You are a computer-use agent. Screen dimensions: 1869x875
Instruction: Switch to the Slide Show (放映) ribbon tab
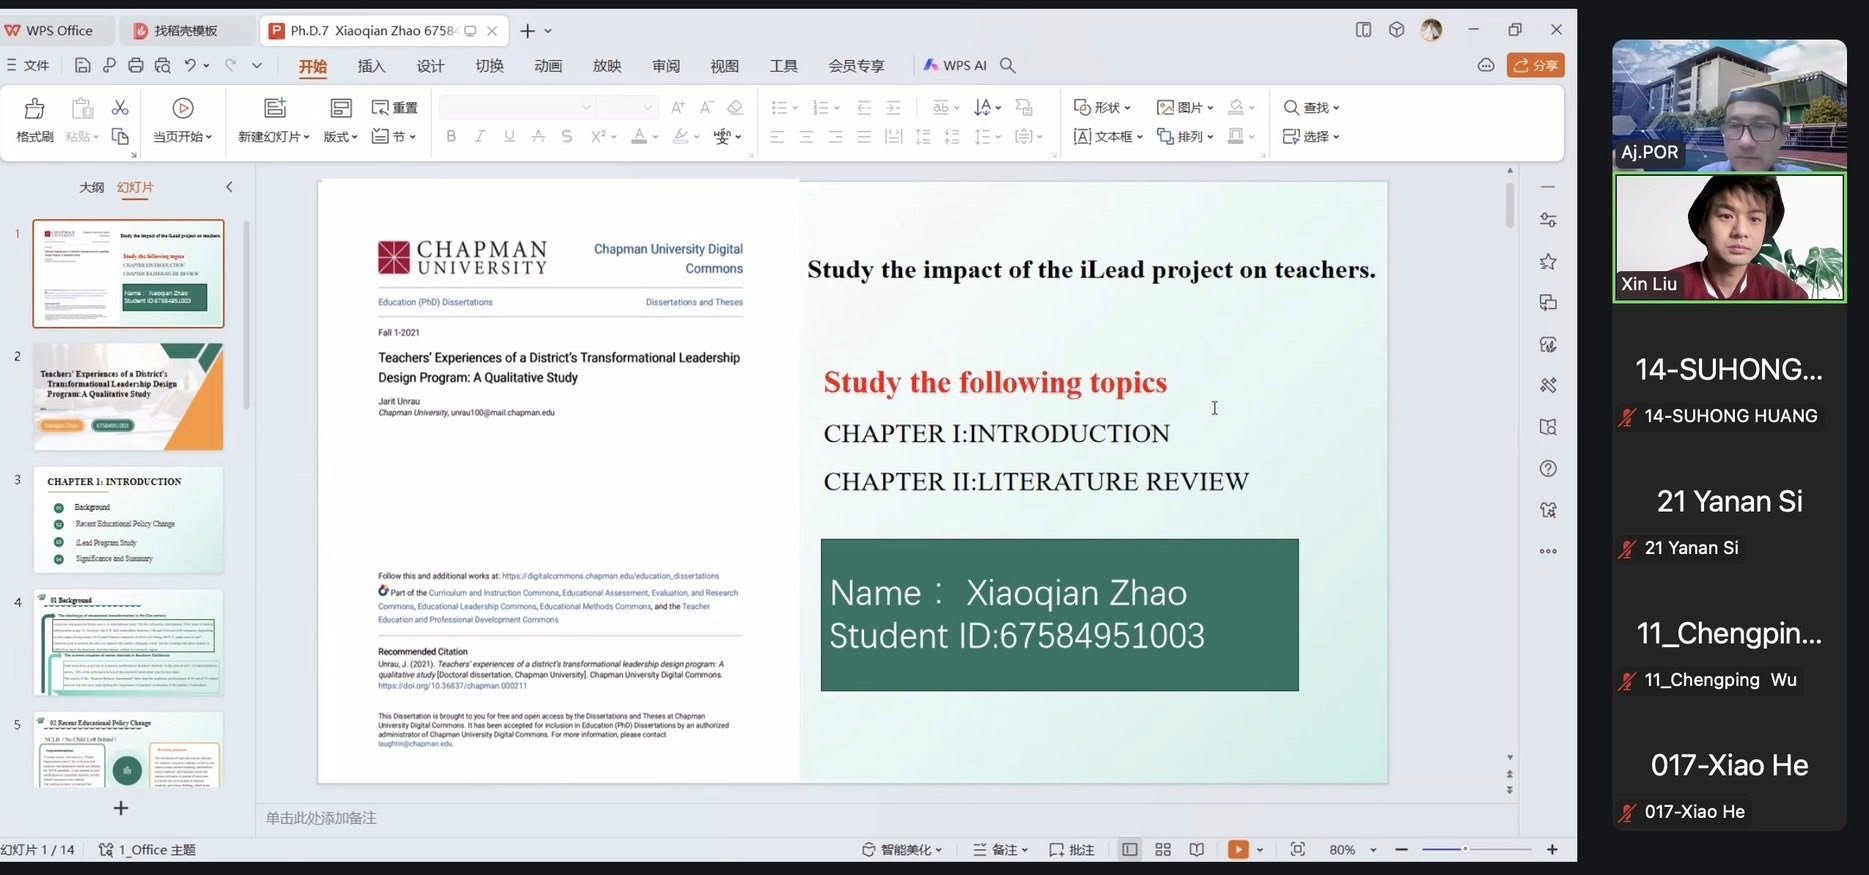click(x=607, y=66)
